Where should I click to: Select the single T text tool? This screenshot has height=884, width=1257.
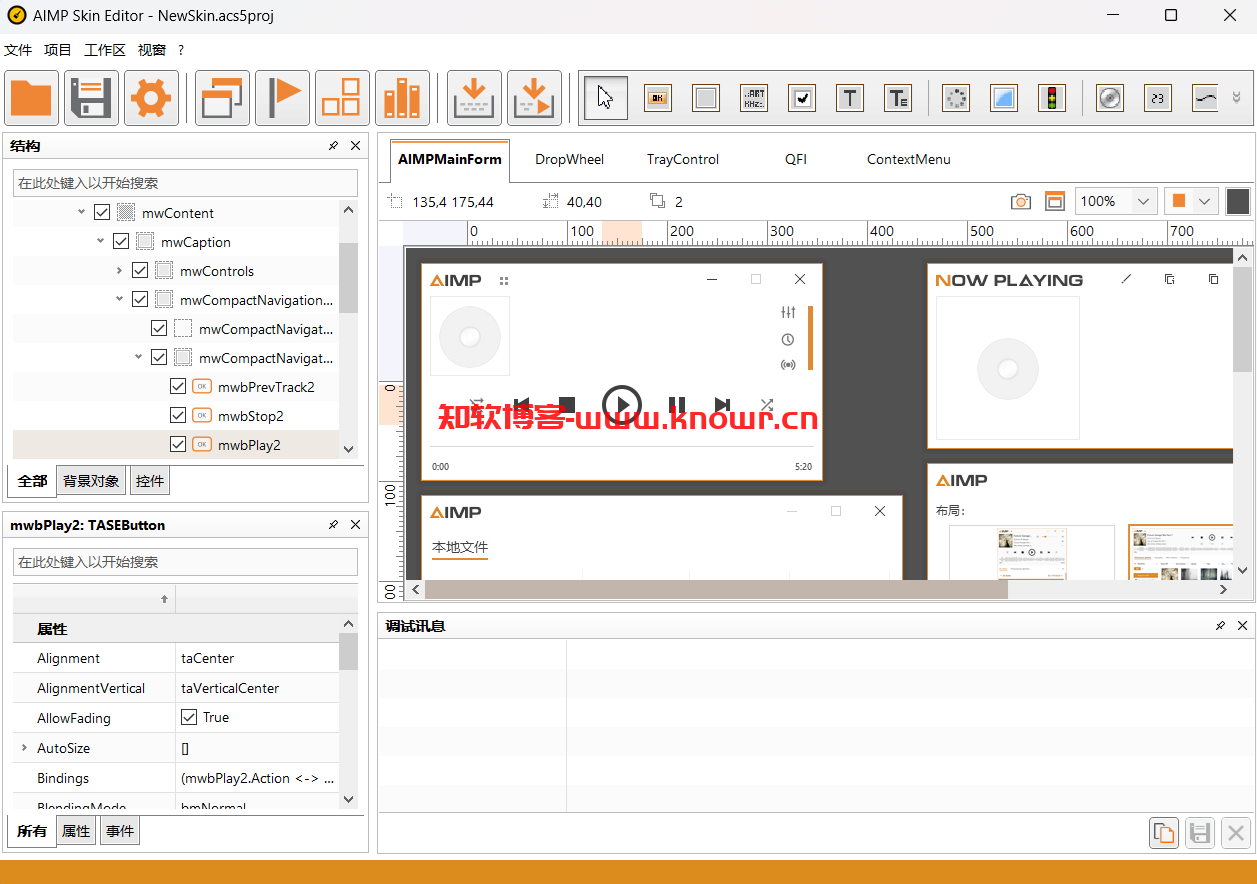[x=850, y=98]
